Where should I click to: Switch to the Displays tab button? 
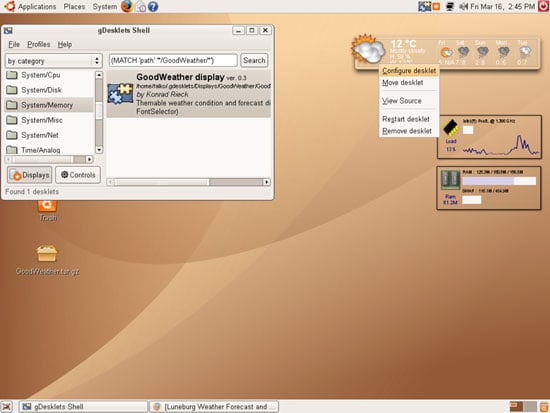[30, 175]
